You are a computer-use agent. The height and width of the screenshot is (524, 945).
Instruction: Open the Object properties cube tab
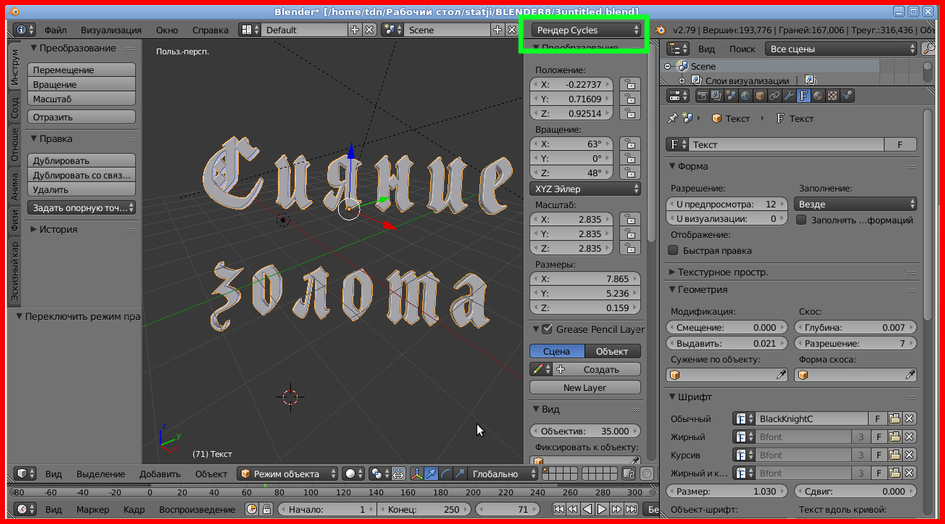tap(760, 96)
